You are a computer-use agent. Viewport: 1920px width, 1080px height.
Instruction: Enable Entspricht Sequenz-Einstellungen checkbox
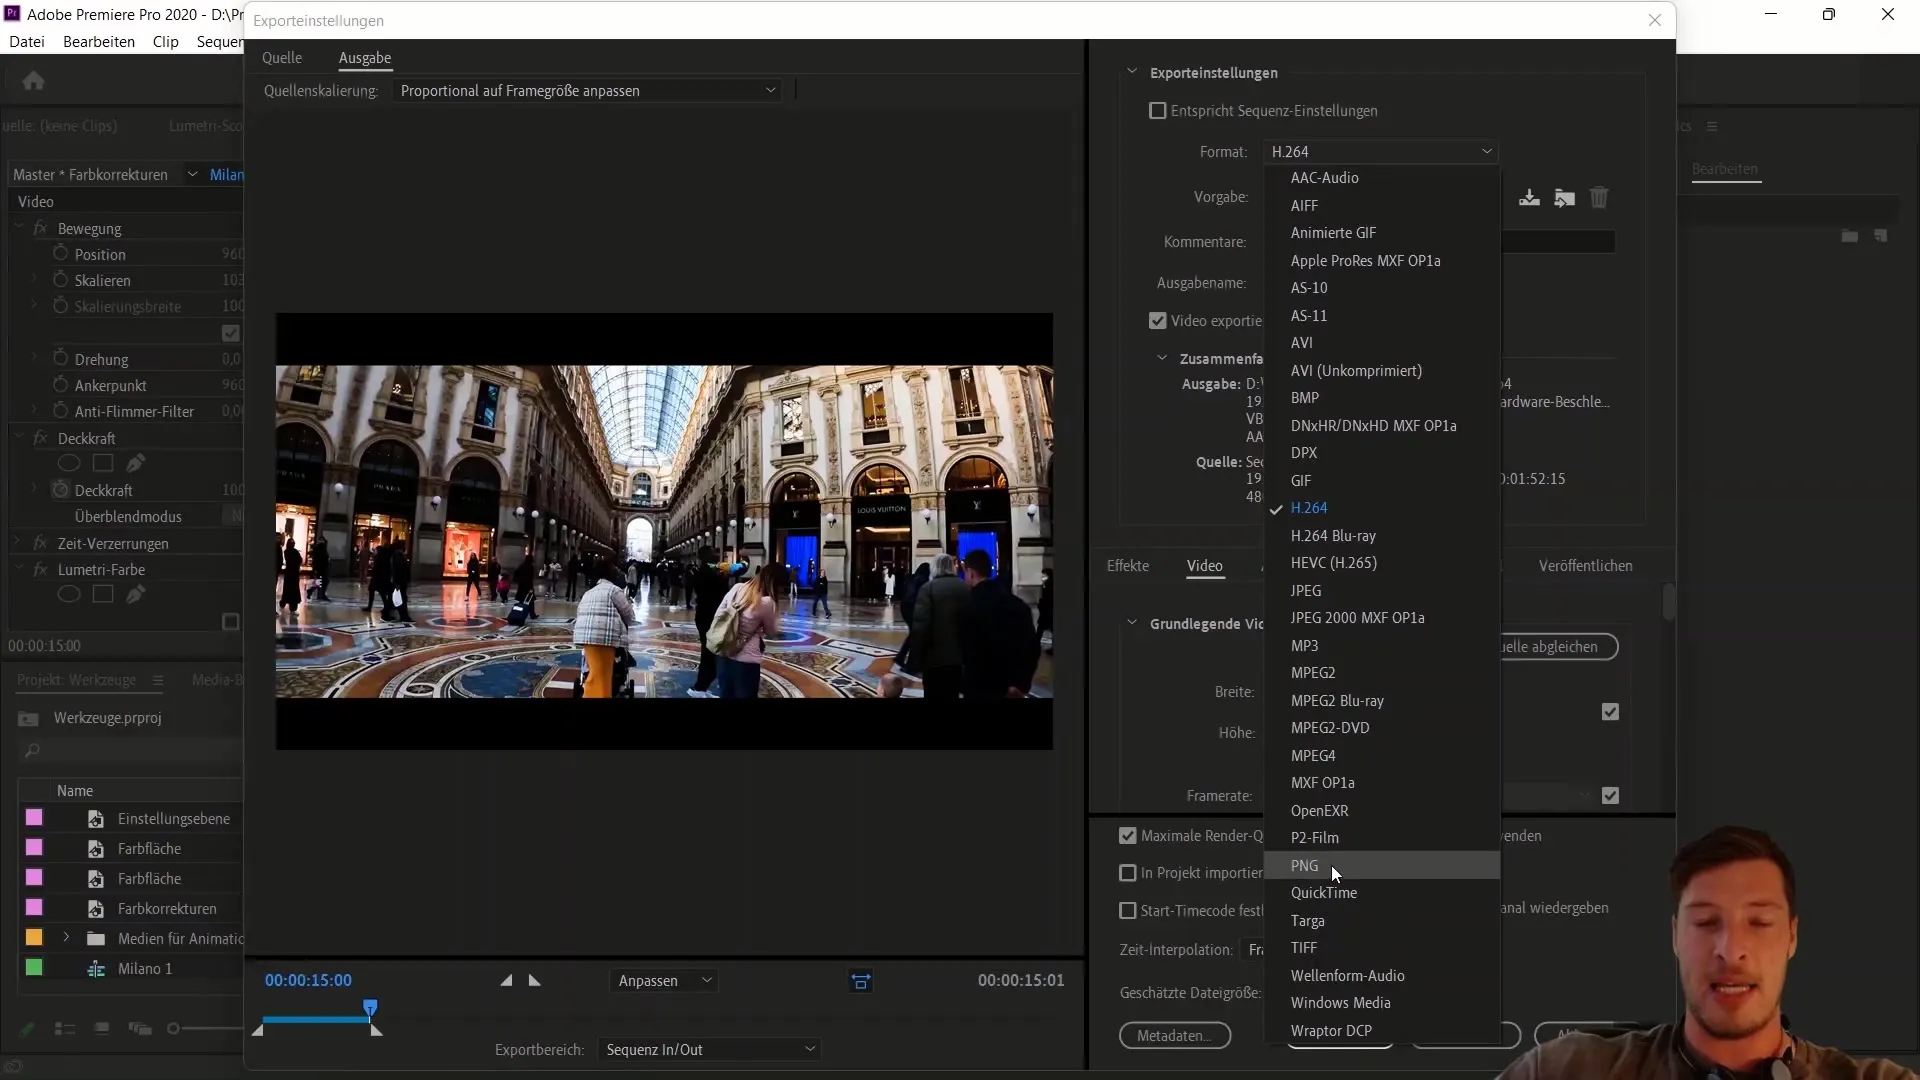tap(1158, 111)
